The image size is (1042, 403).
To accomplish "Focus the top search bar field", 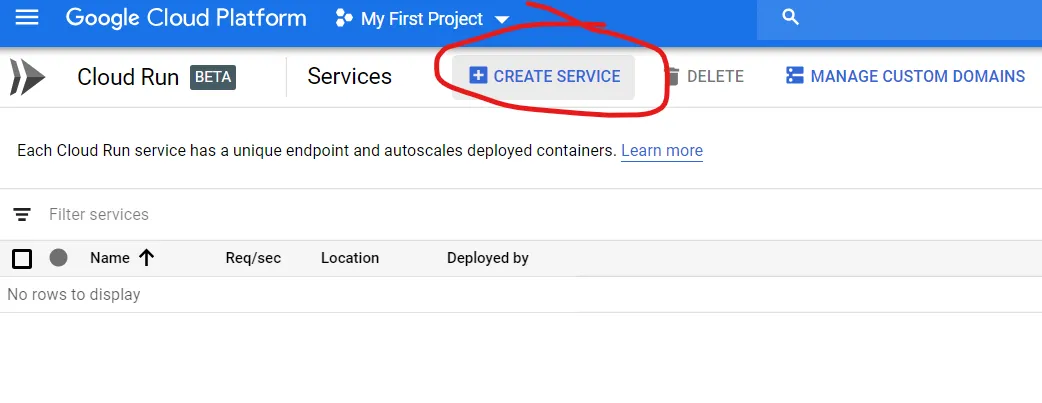I will click(899, 19).
